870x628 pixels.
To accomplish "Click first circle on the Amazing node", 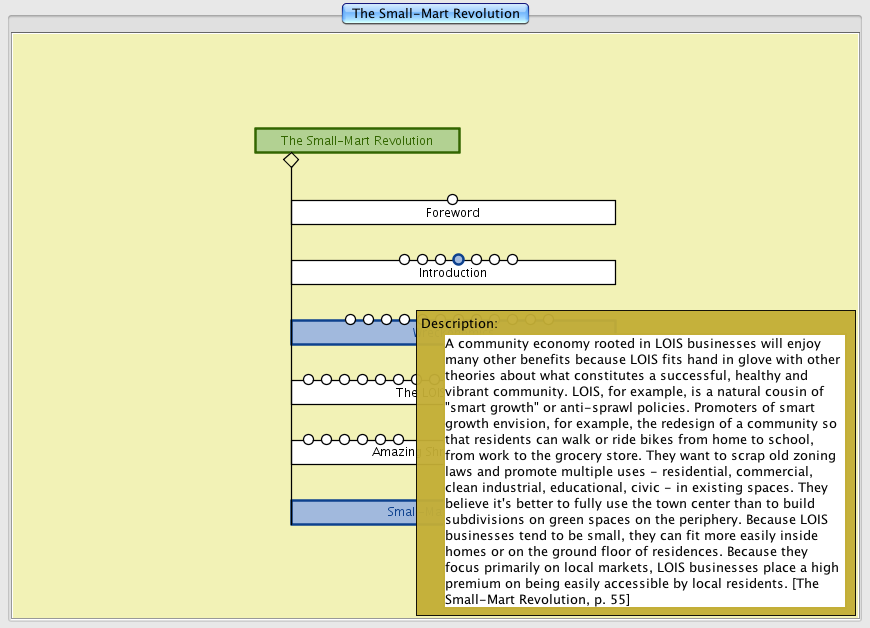I will point(308,440).
